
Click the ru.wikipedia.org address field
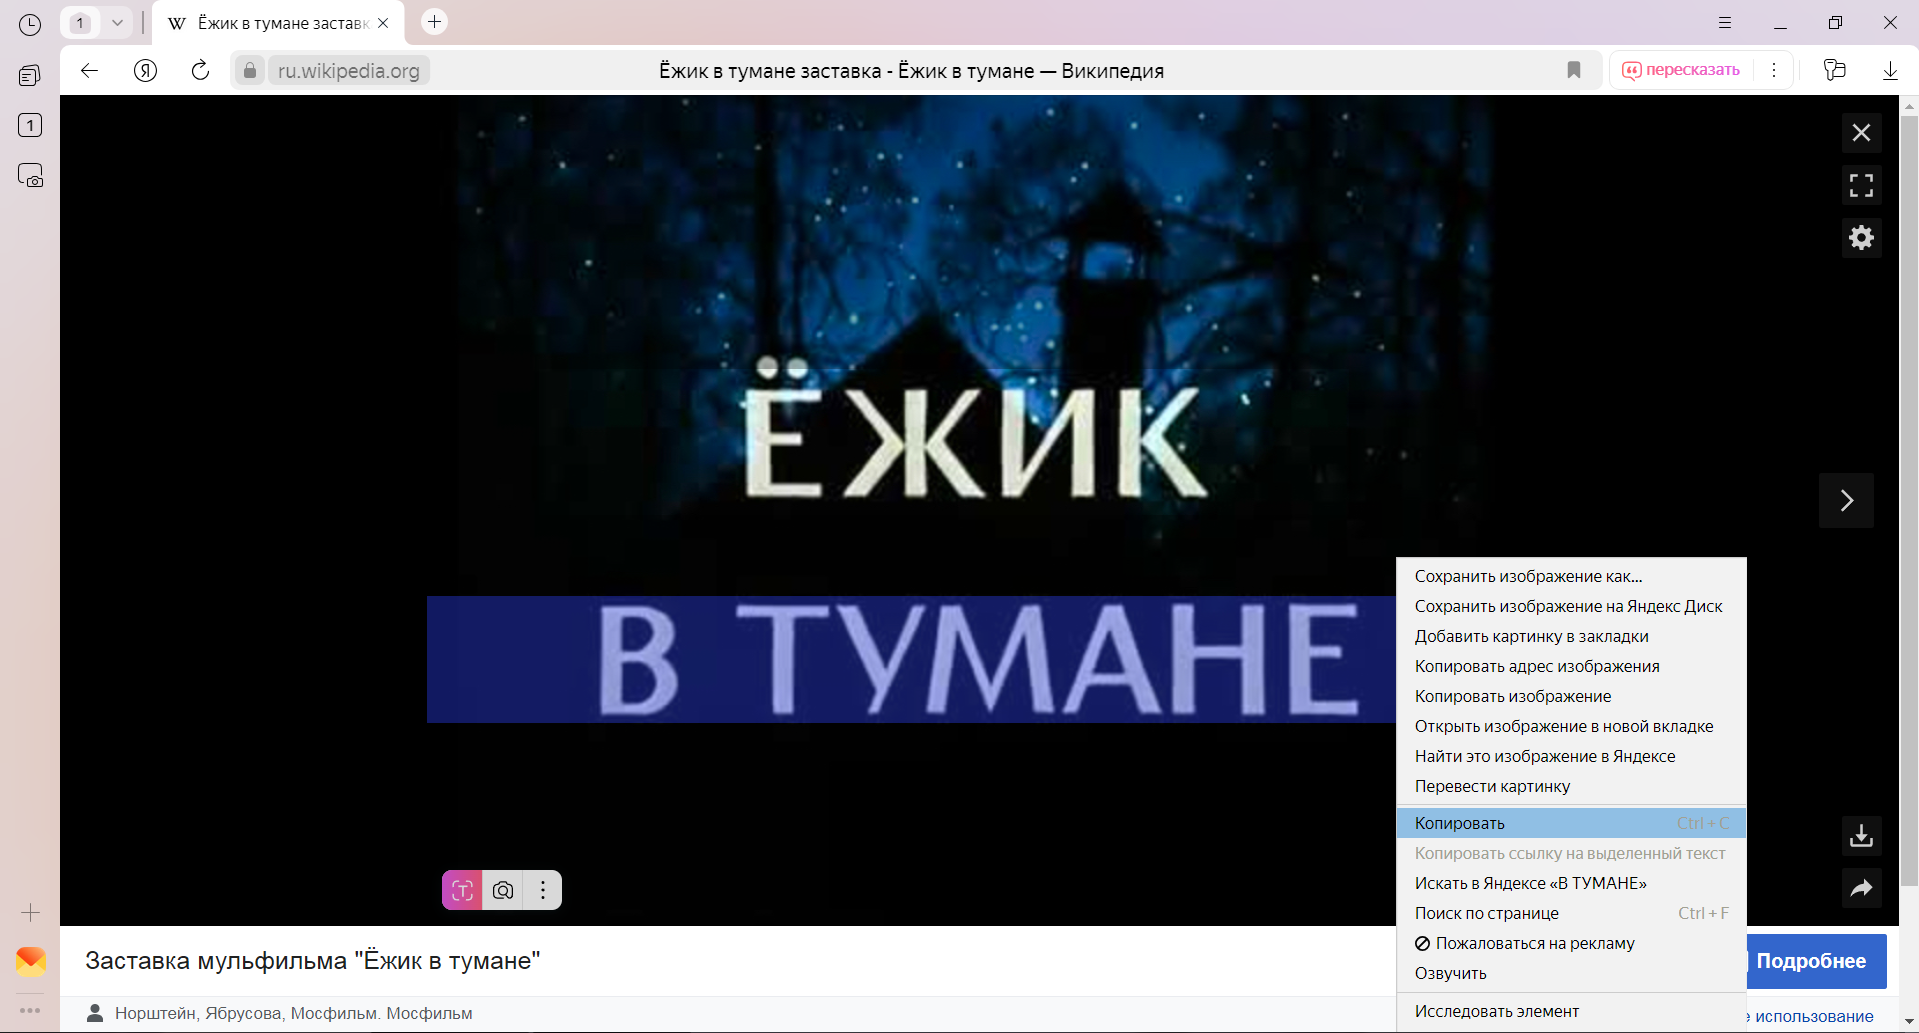coord(348,71)
